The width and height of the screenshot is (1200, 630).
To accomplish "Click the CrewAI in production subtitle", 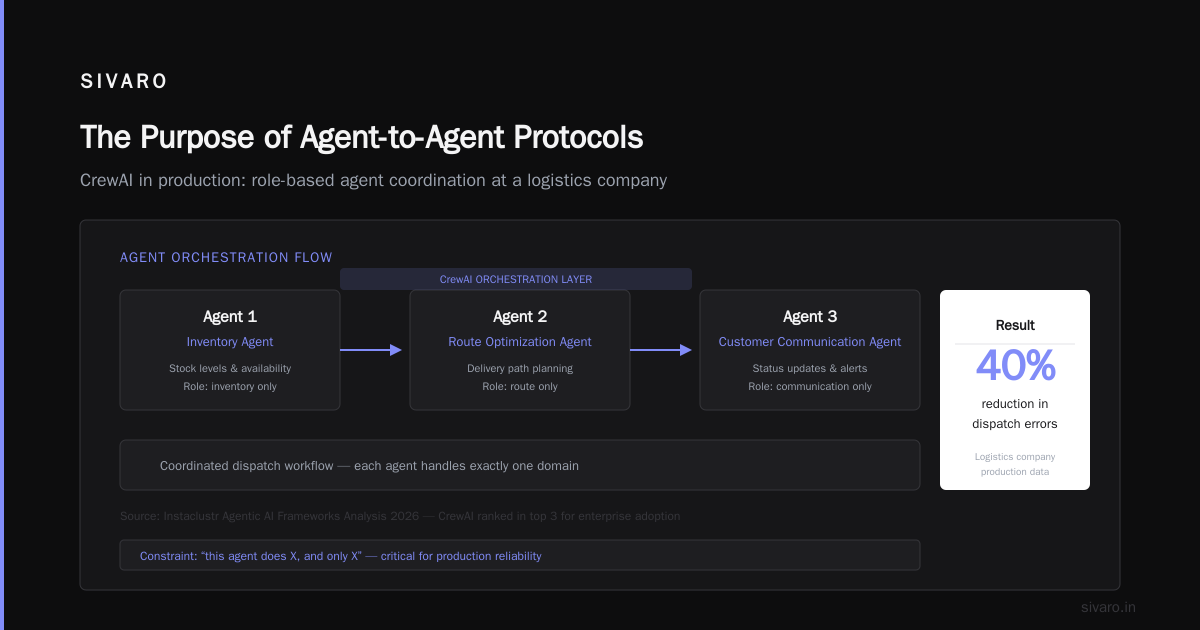I will pyautogui.click(x=373, y=181).
